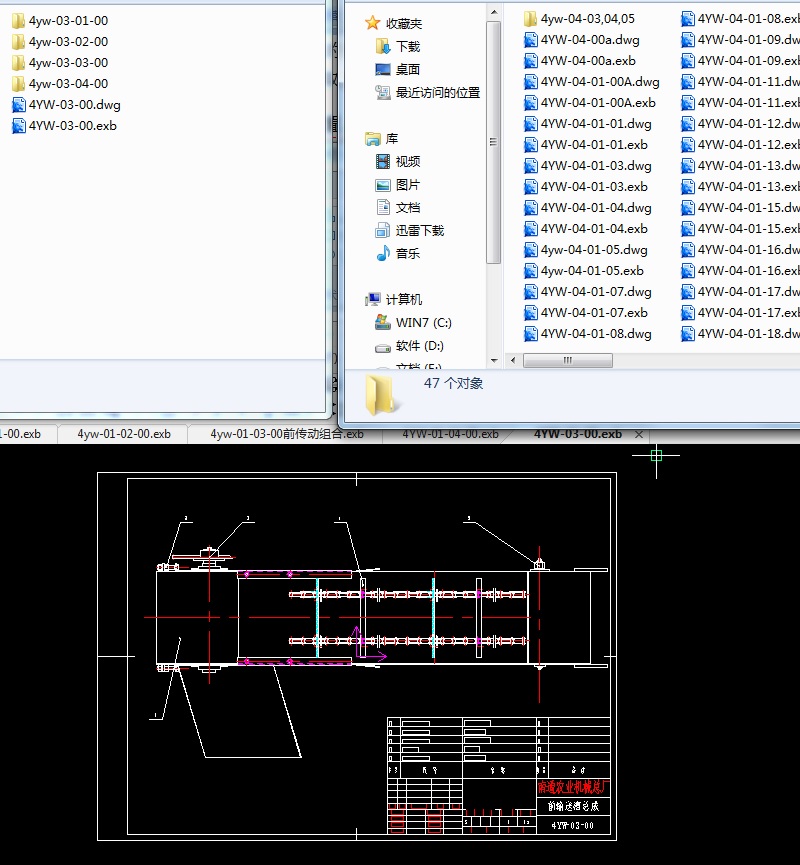Viewport: 800px width, 865px height.
Task: Click the navigation pane scroll down arrow
Action: point(494,360)
